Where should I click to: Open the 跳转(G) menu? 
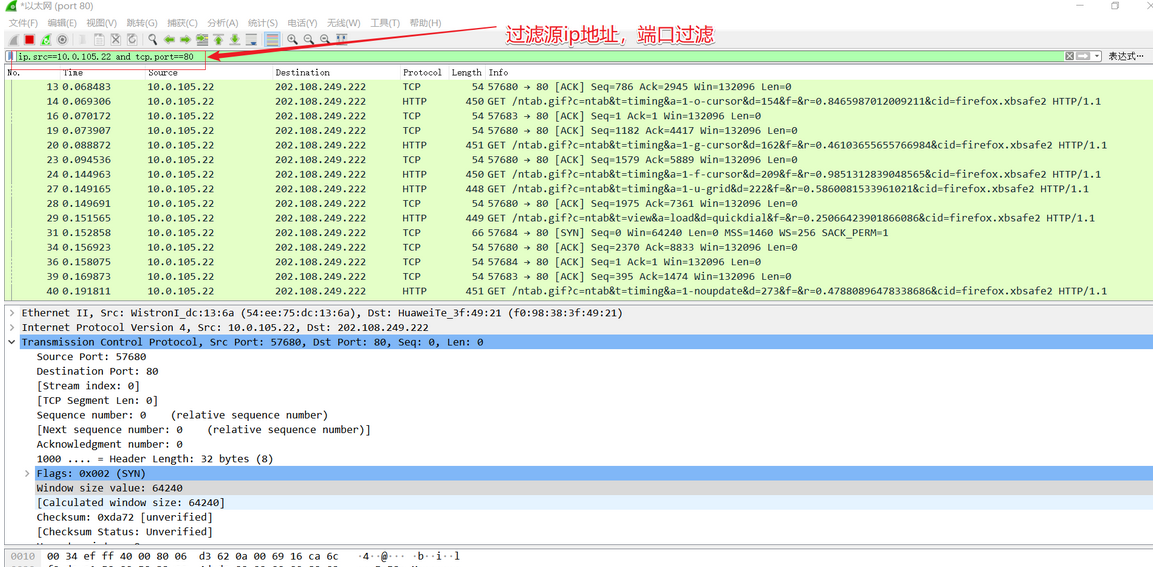[x=141, y=24]
